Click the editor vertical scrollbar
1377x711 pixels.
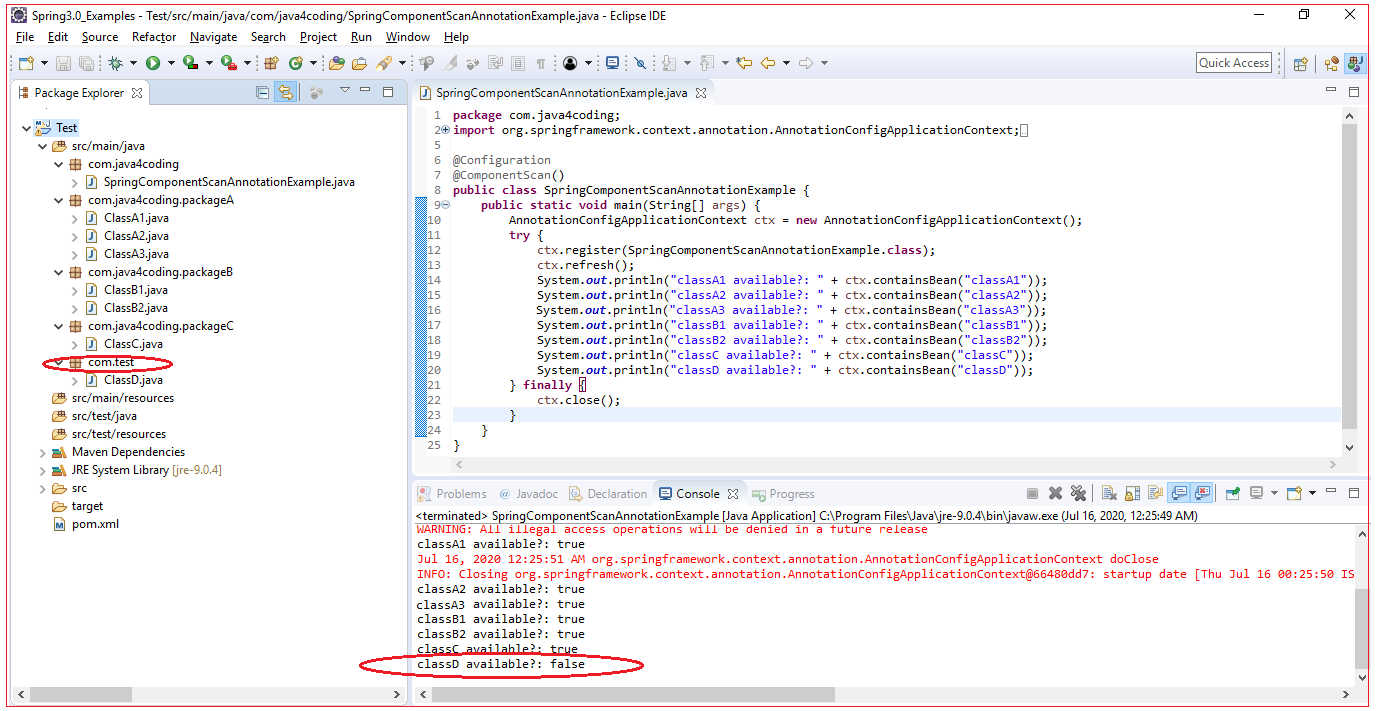point(1349,275)
